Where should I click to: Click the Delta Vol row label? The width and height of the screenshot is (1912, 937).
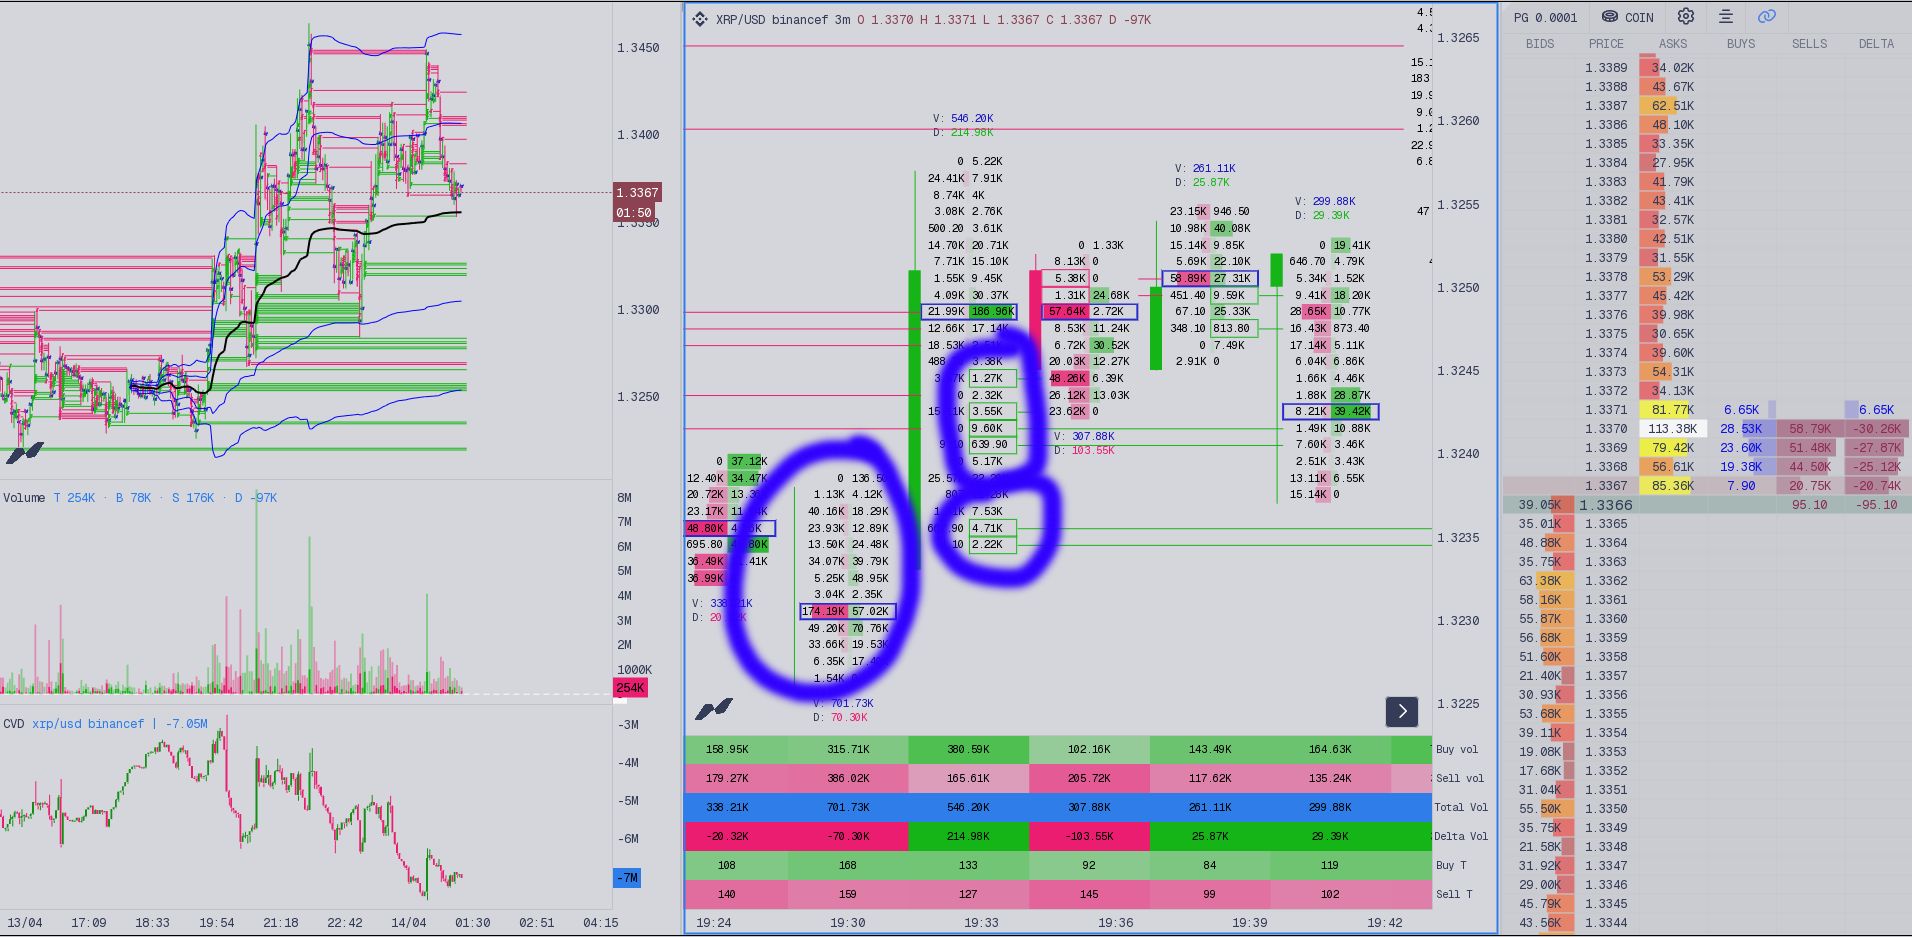[1461, 836]
